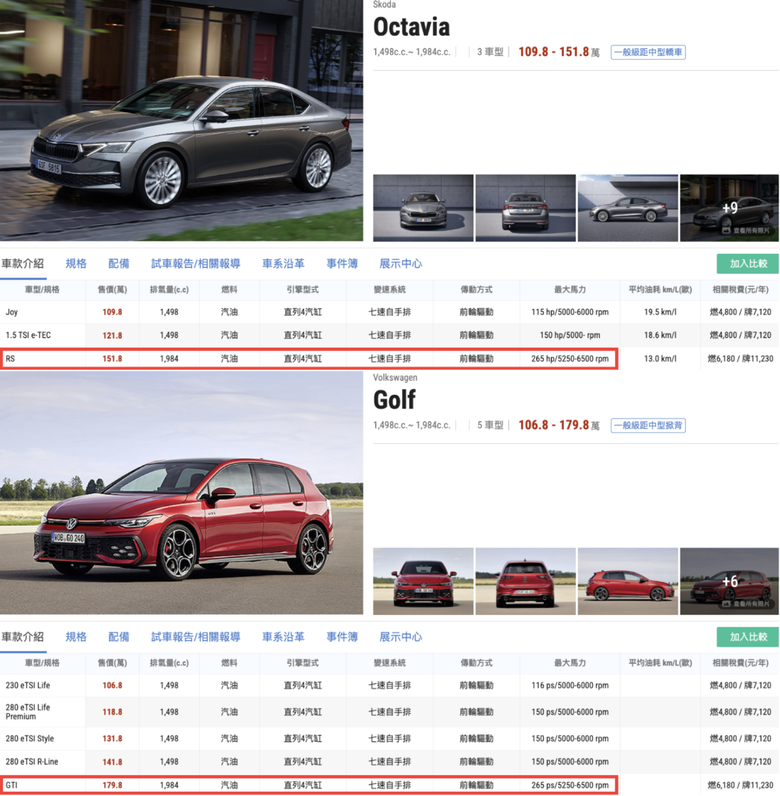Open Golf 試車報告/相關報導 tab

[196, 637]
